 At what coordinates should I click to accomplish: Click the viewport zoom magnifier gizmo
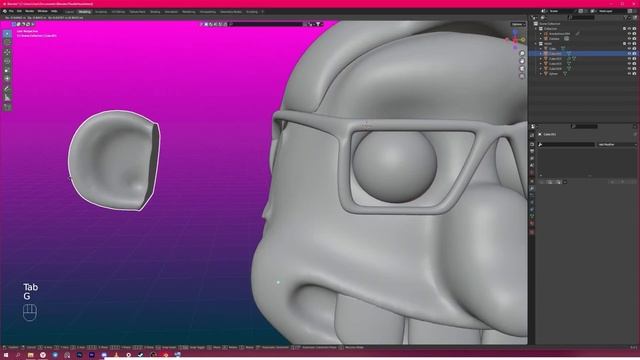pos(522,53)
